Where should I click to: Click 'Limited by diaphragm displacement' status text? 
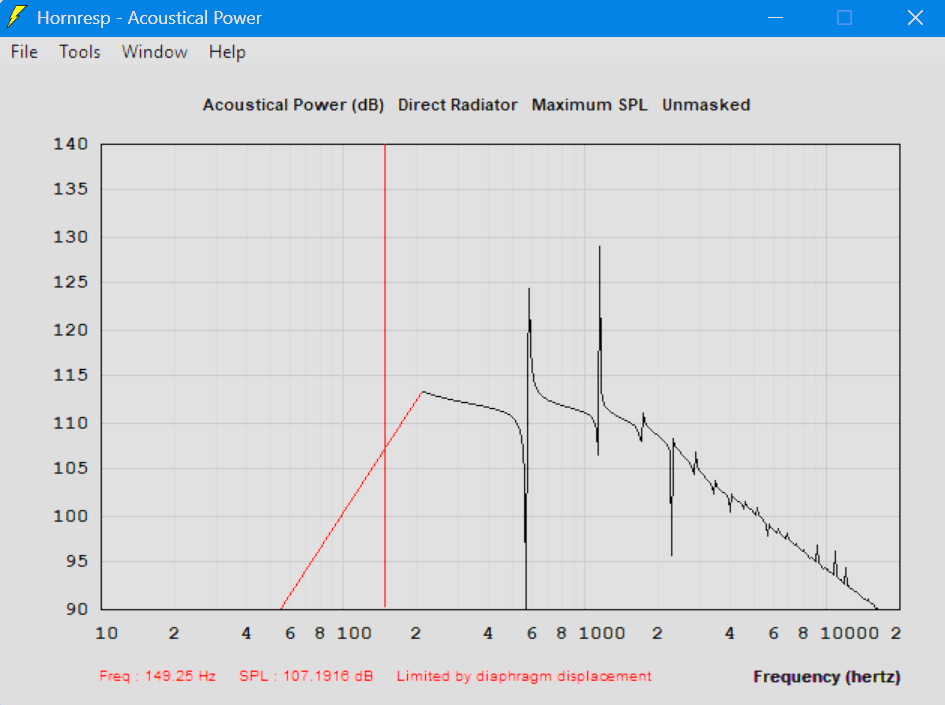524,676
